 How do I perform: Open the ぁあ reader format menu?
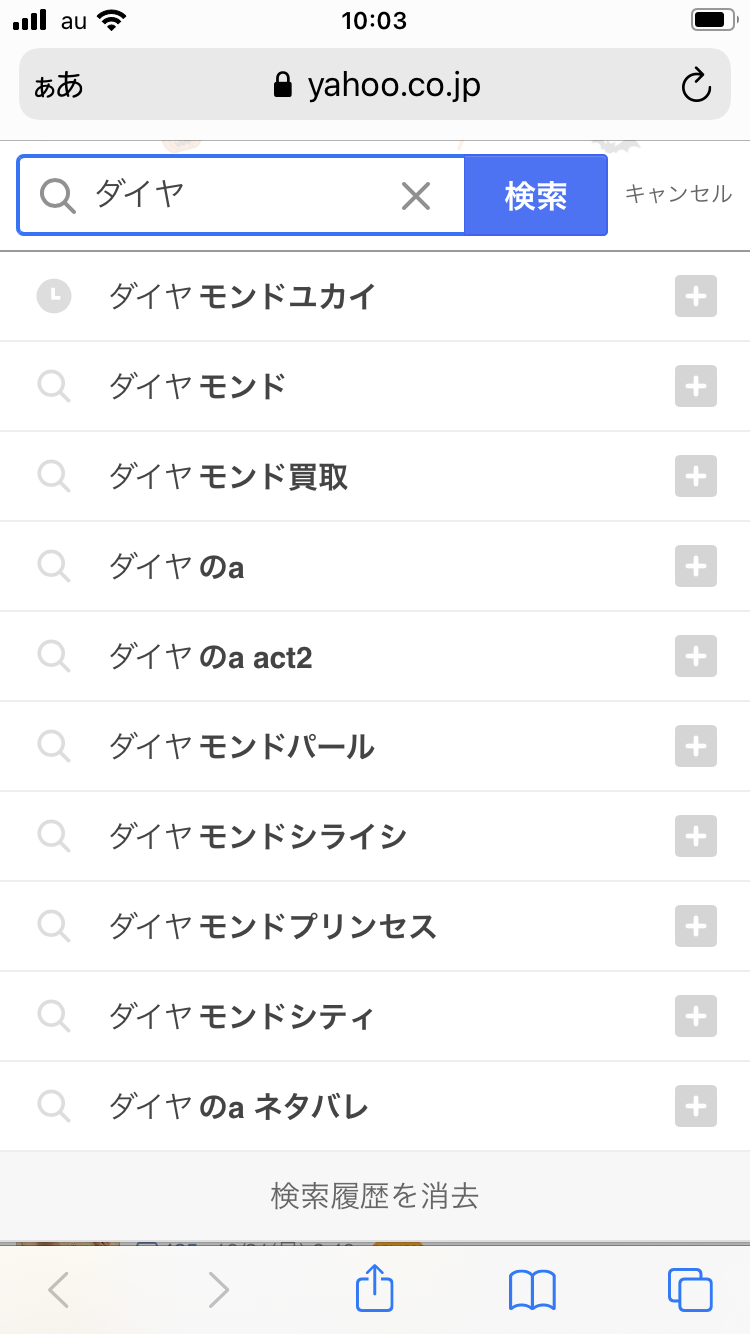[59, 86]
